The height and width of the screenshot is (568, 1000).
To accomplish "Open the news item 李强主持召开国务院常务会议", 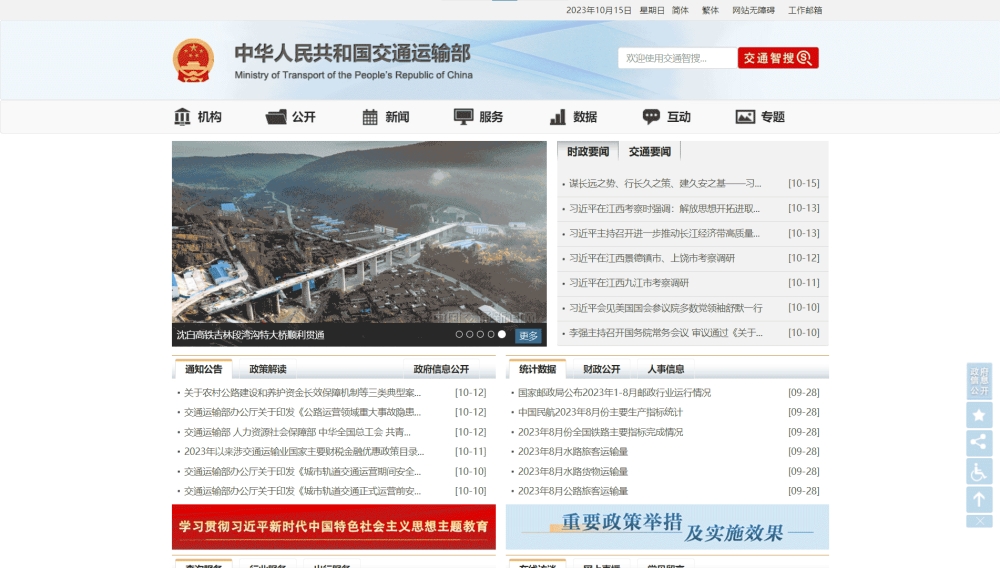I will click(665, 333).
